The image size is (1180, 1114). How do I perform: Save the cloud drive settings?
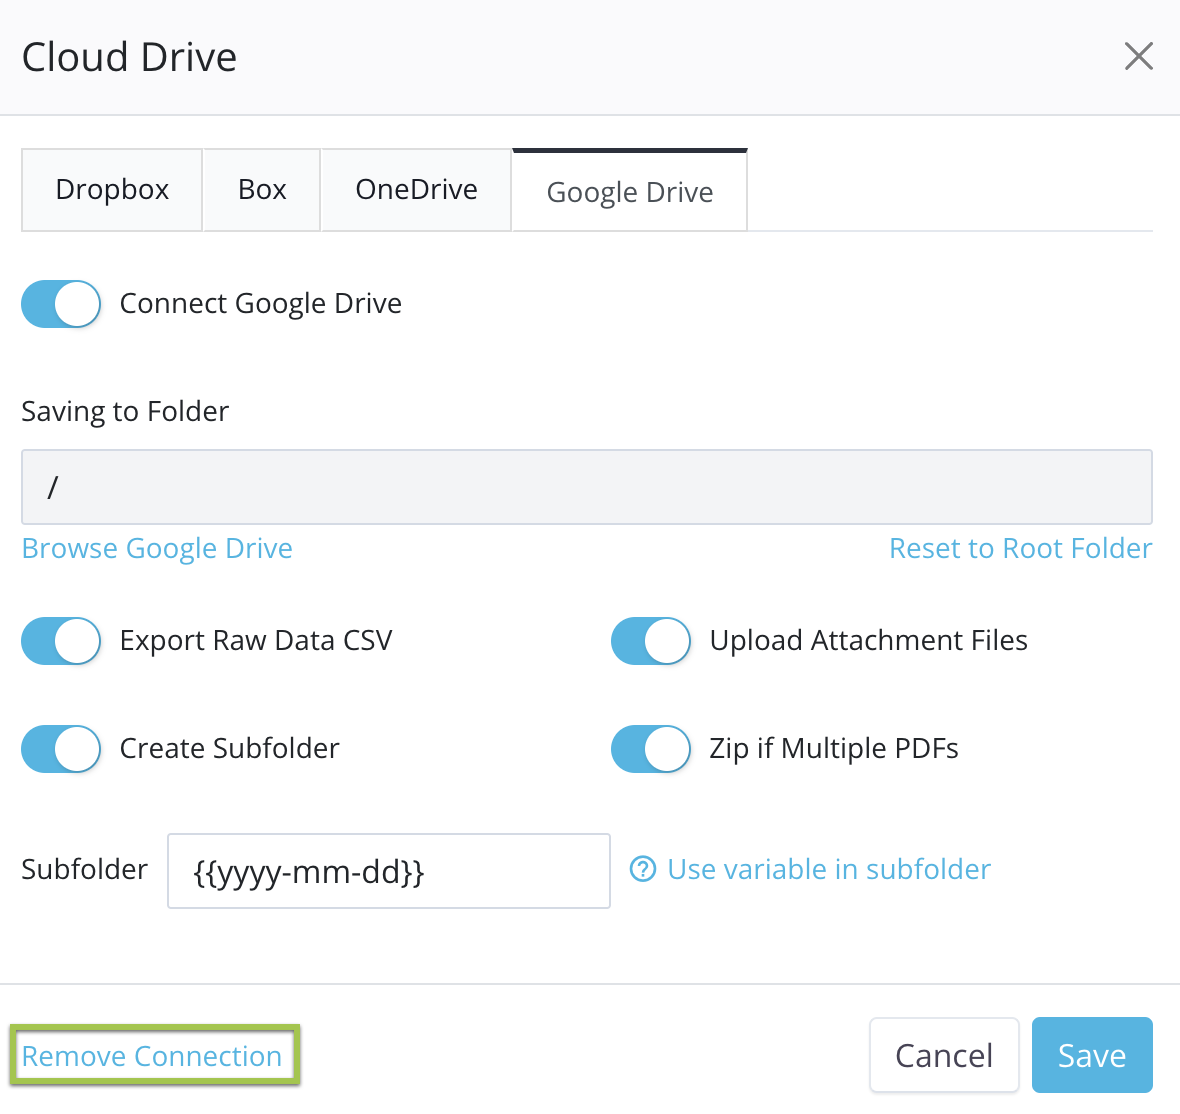[1091, 1056]
